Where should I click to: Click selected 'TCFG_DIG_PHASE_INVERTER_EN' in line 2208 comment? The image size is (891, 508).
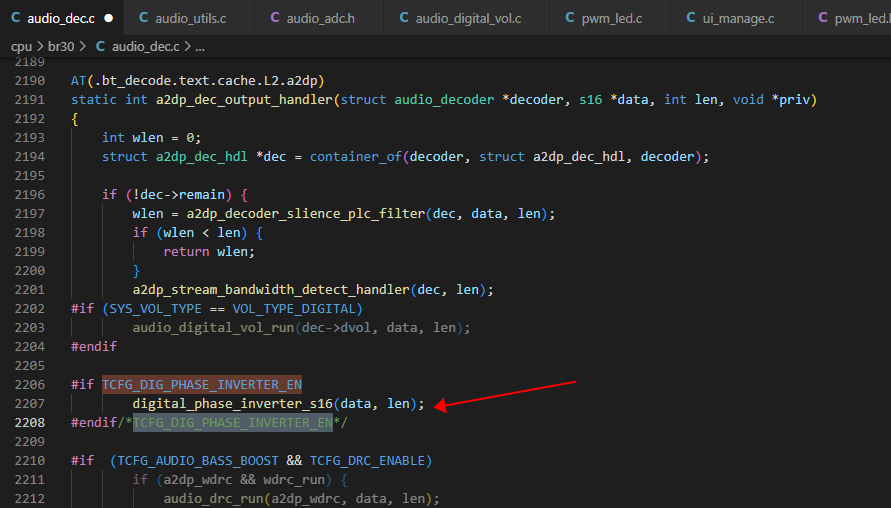pyautogui.click(x=232, y=423)
